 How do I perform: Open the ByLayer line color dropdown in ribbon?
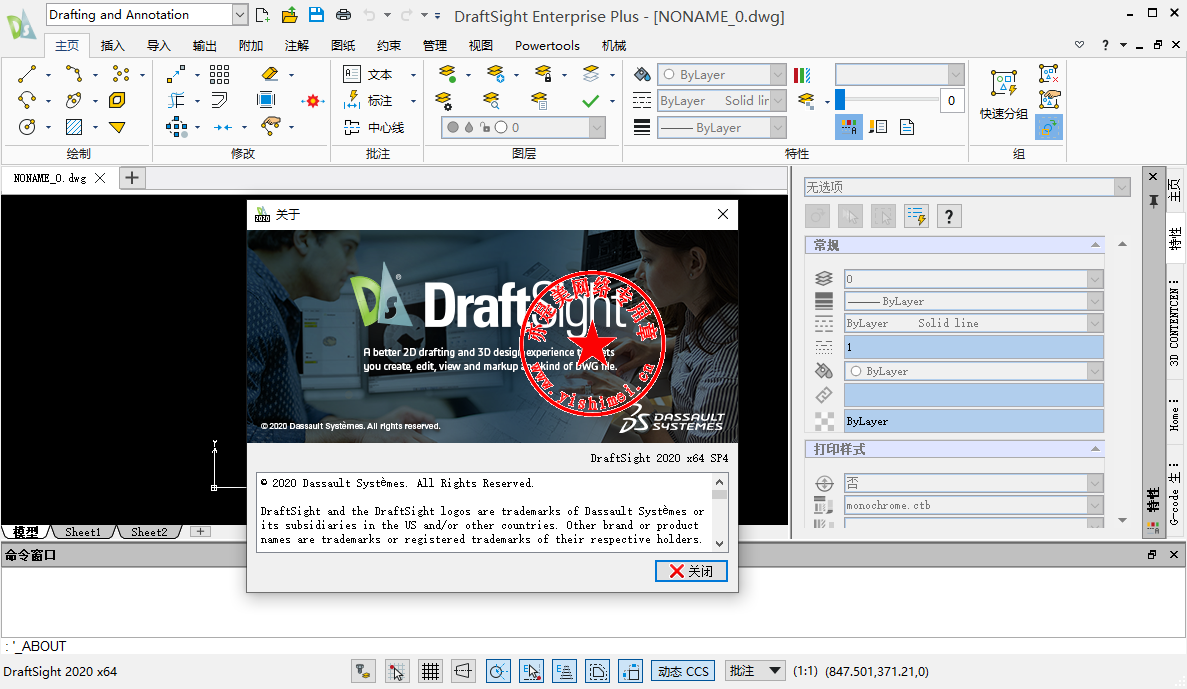click(777, 74)
